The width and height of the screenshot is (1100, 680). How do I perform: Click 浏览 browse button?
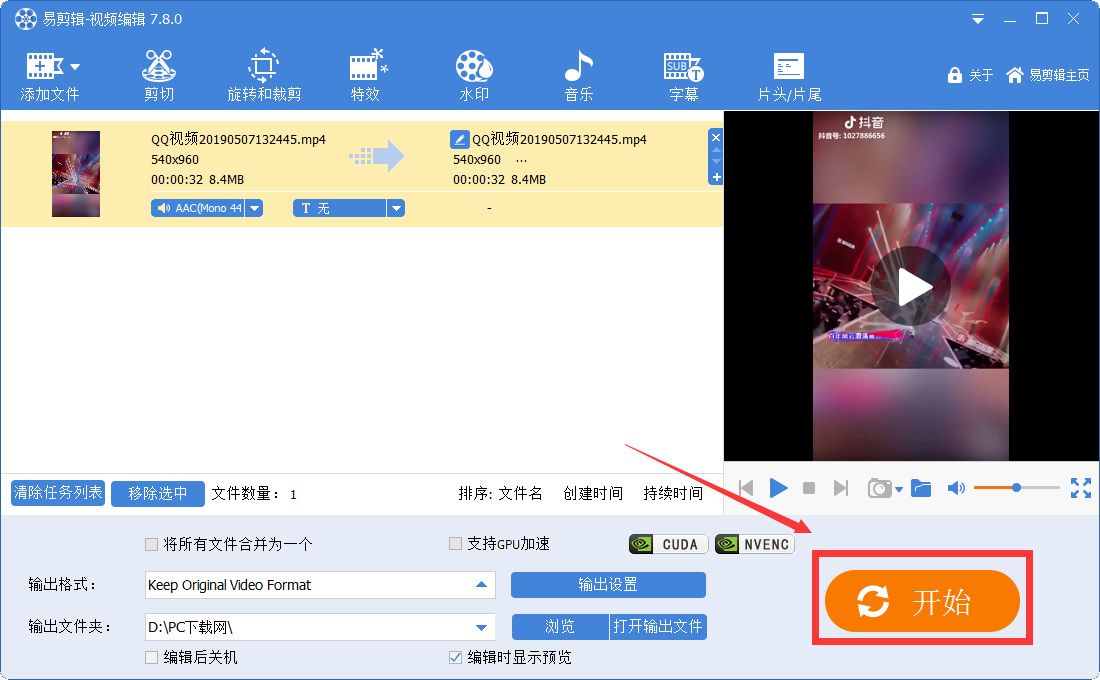tap(560, 626)
